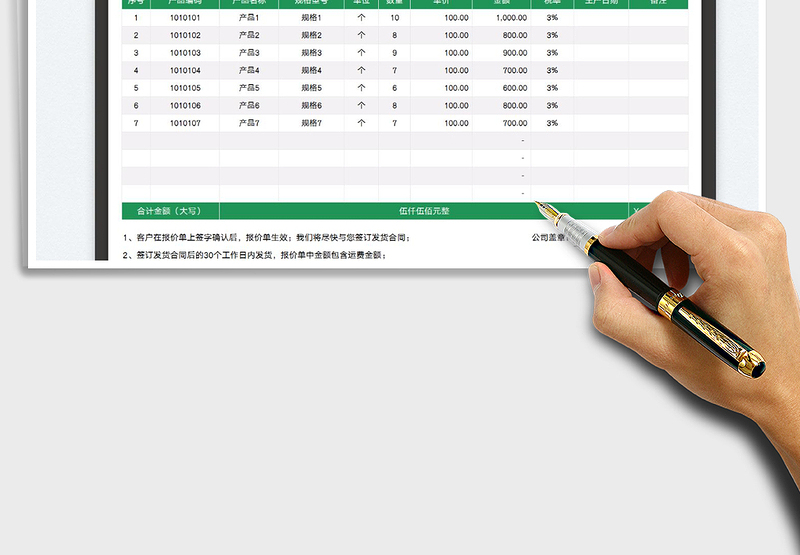The width and height of the screenshot is (800, 555).
Task: Select the 伍仟伍佰元整 total cell
Action: pyautogui.click(x=424, y=211)
